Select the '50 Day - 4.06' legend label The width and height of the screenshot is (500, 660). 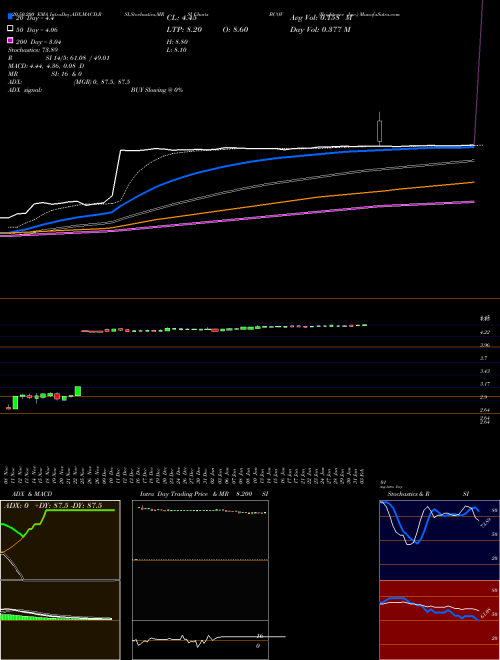37,29
